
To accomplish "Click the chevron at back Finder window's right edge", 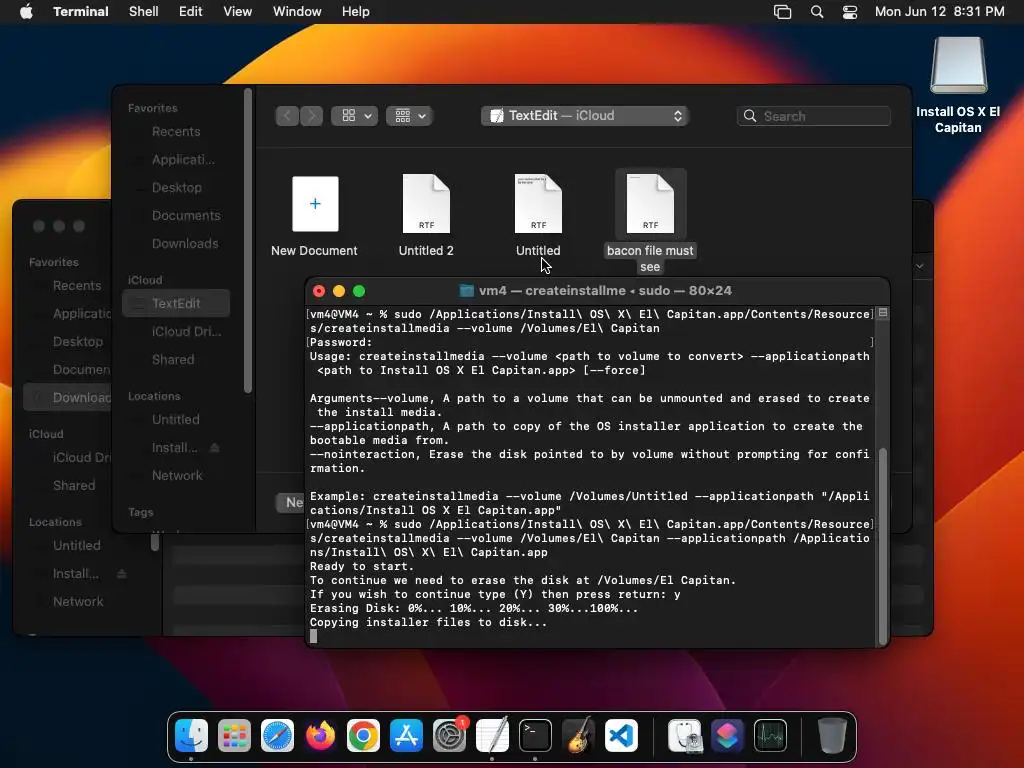I will tap(920, 266).
